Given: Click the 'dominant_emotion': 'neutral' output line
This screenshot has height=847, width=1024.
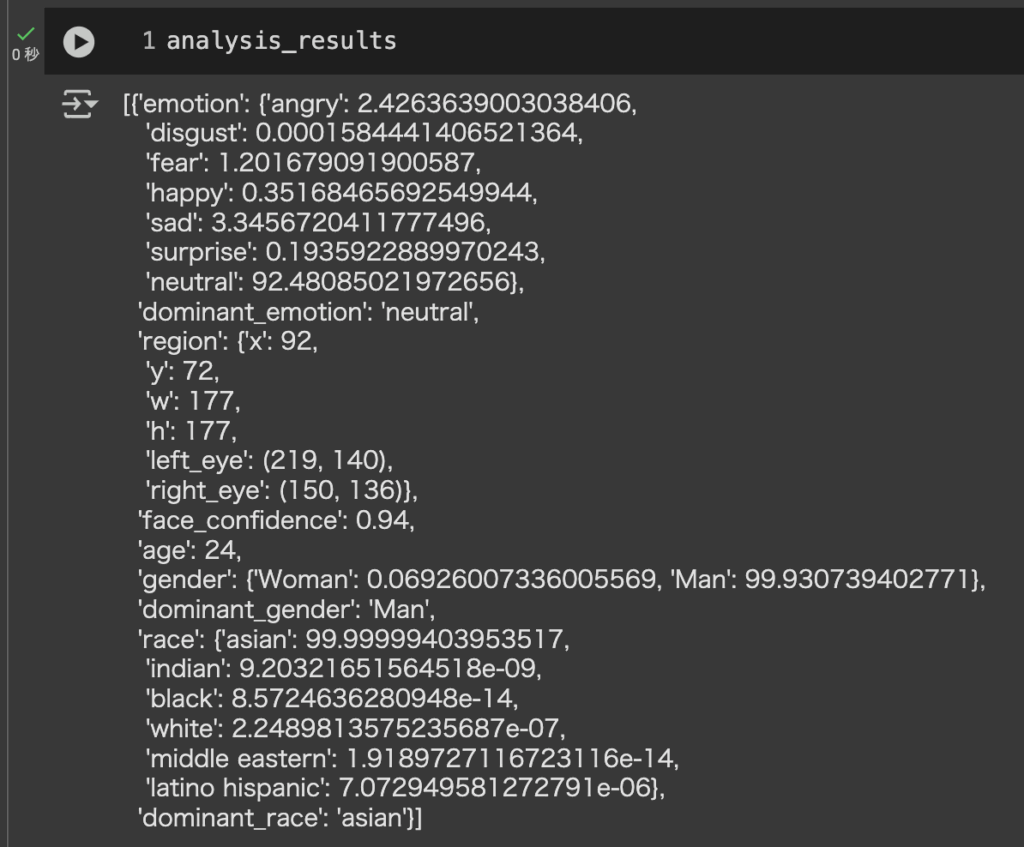Looking at the screenshot, I should (309, 312).
